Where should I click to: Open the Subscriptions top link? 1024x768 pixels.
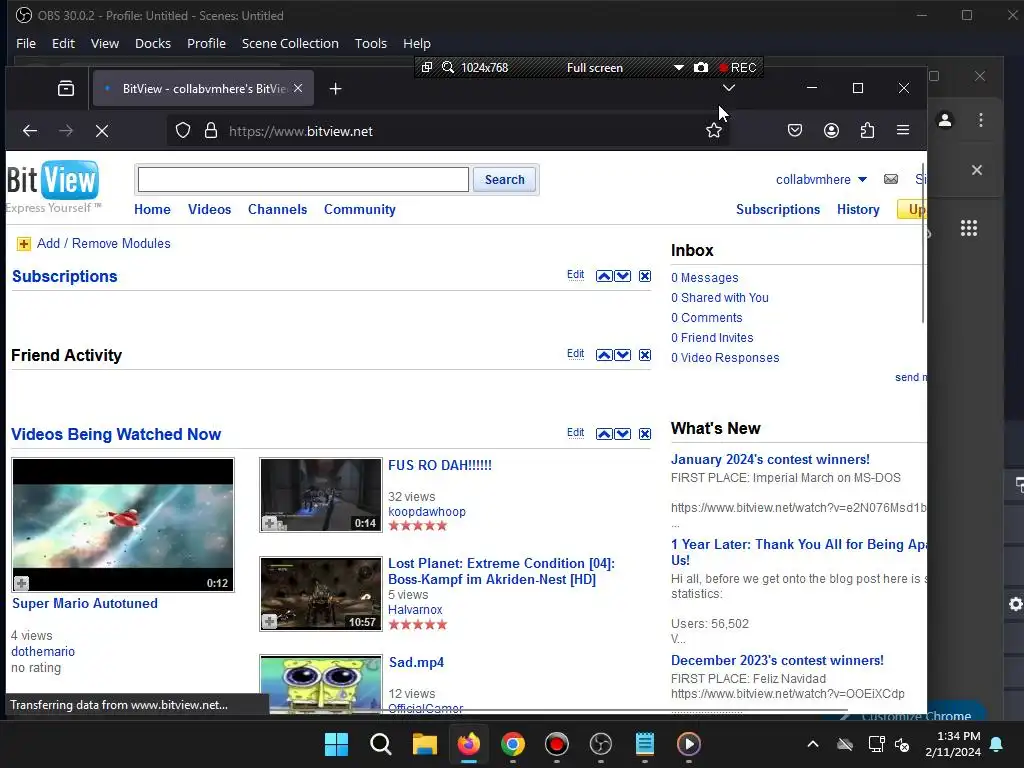pos(778,210)
